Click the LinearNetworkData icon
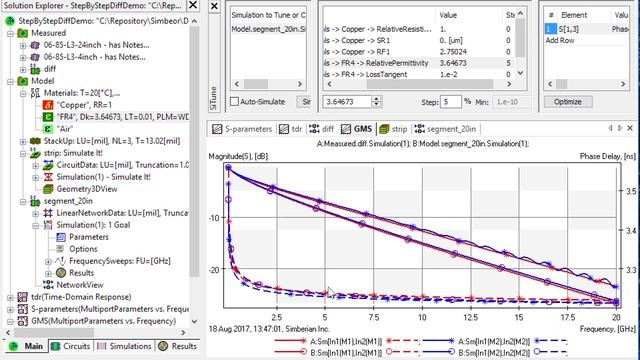This screenshot has height=360, width=640. 48,213
